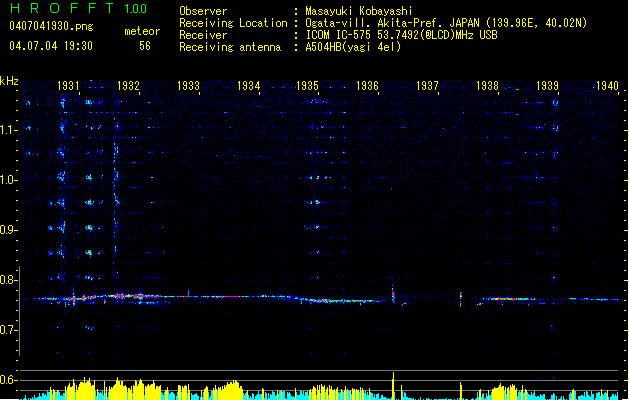Click the 0.6 kHz frequency axis label
The width and height of the screenshot is (629, 400).
coord(8,380)
